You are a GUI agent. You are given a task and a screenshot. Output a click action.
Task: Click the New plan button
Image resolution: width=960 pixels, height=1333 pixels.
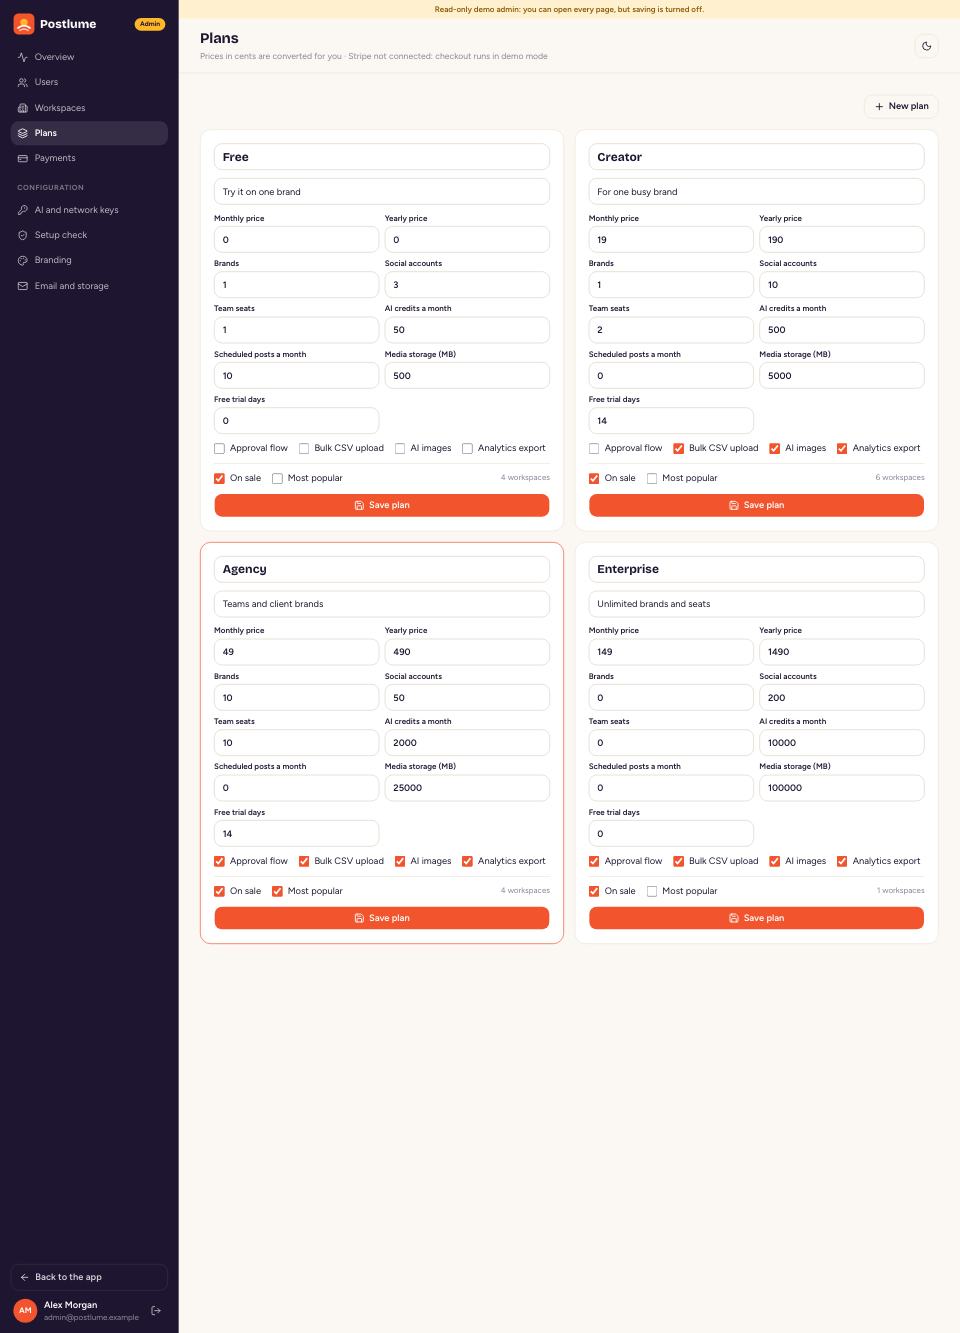(901, 106)
